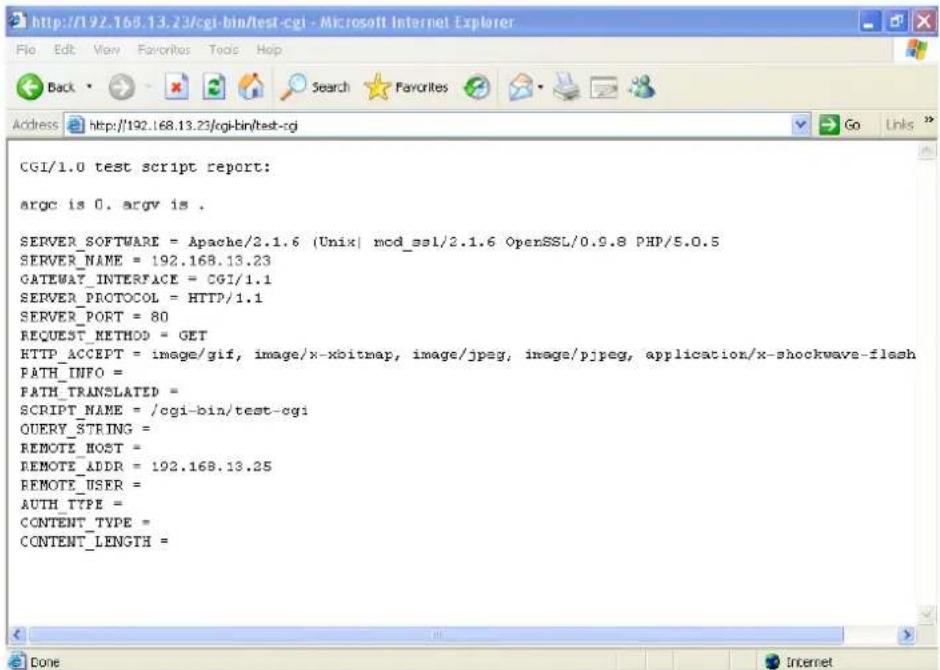Open the File menu
This screenshot has width=940, height=670.
[x=26, y=50]
